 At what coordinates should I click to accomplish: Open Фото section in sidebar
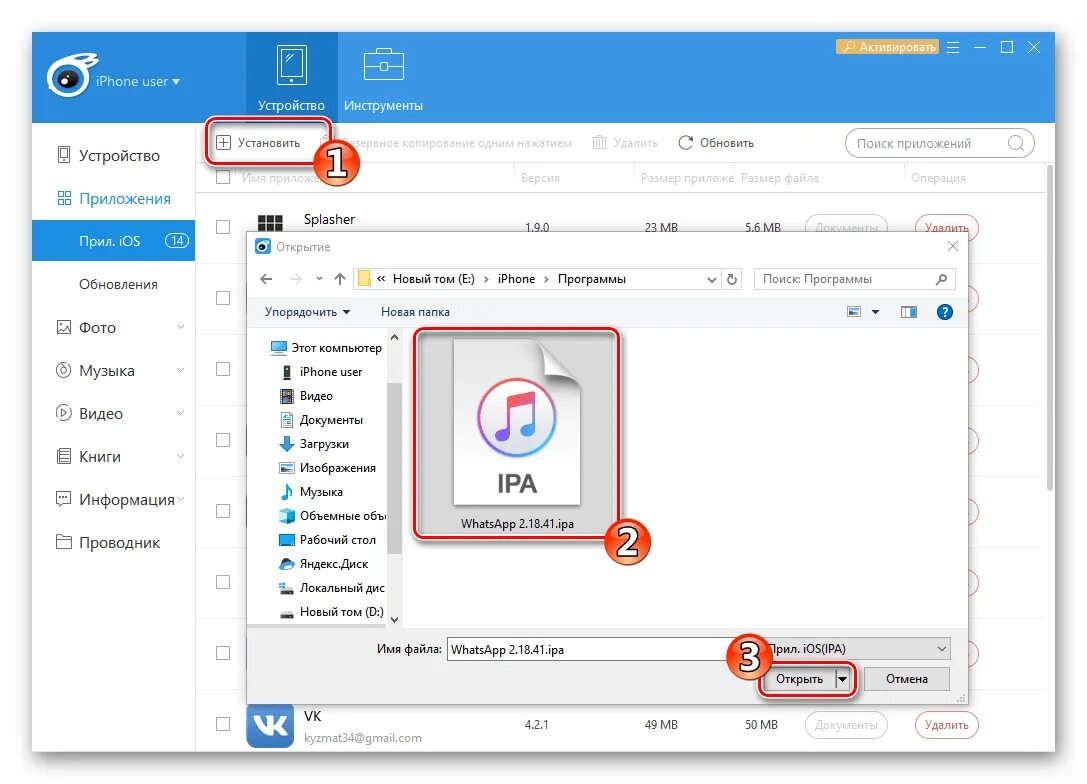[97, 327]
